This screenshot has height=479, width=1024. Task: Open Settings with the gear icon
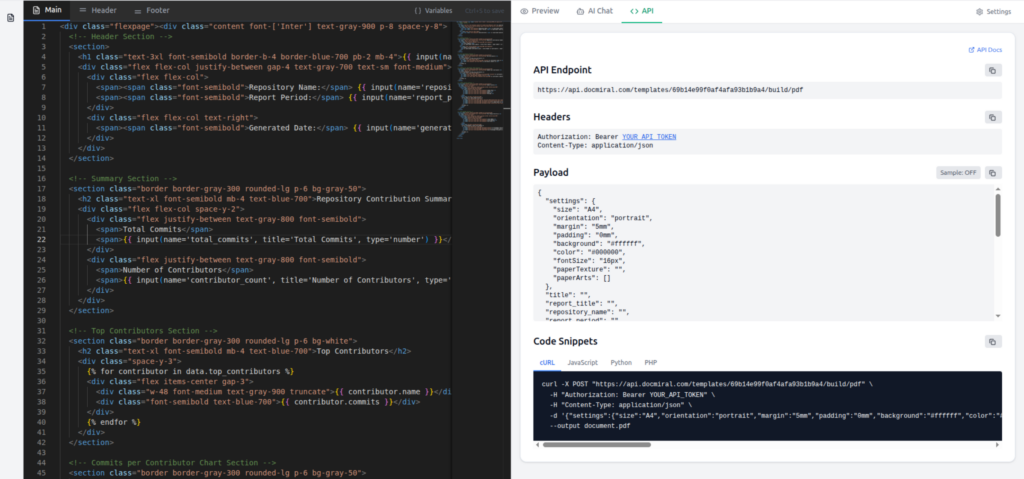click(993, 12)
